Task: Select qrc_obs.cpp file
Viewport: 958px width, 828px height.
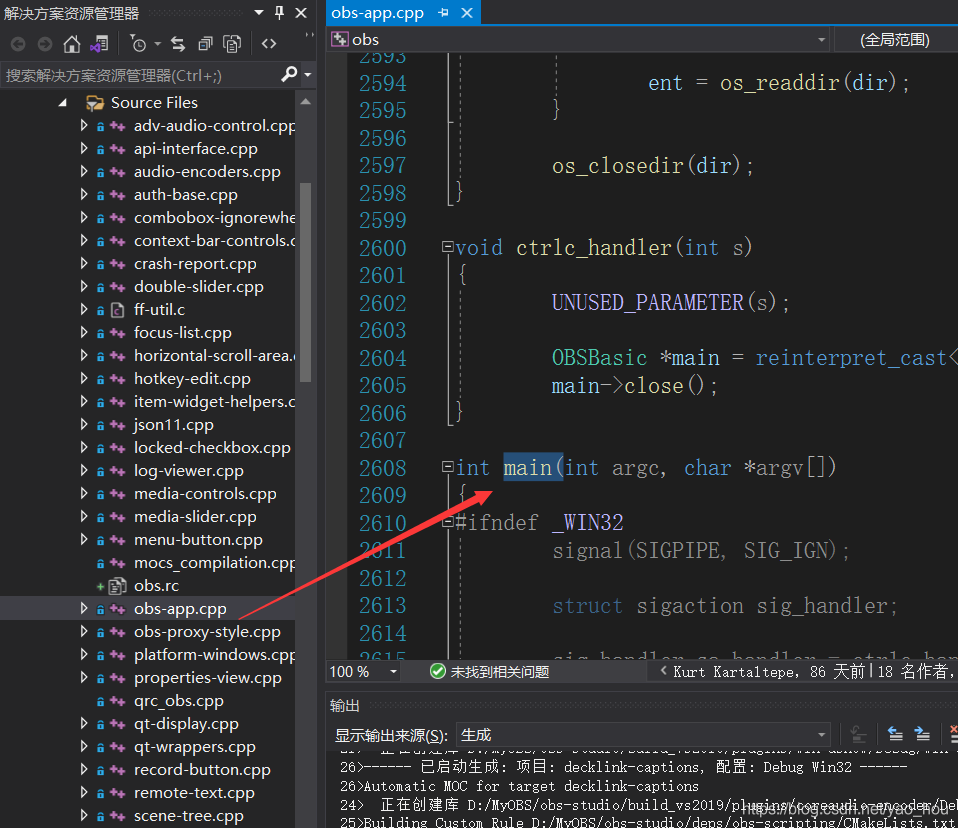Action: point(178,701)
